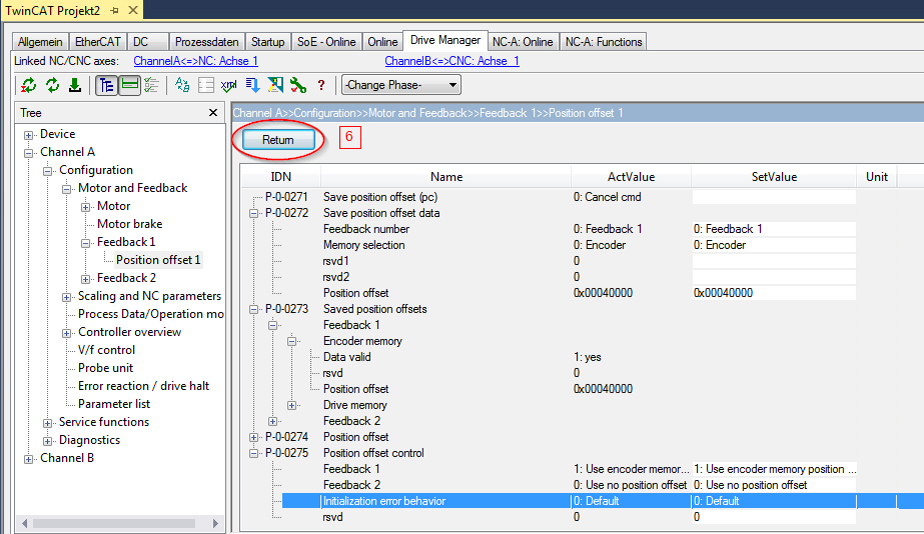Switch to the NC-A: Functions tab
The image size is (924, 534).
click(603, 42)
